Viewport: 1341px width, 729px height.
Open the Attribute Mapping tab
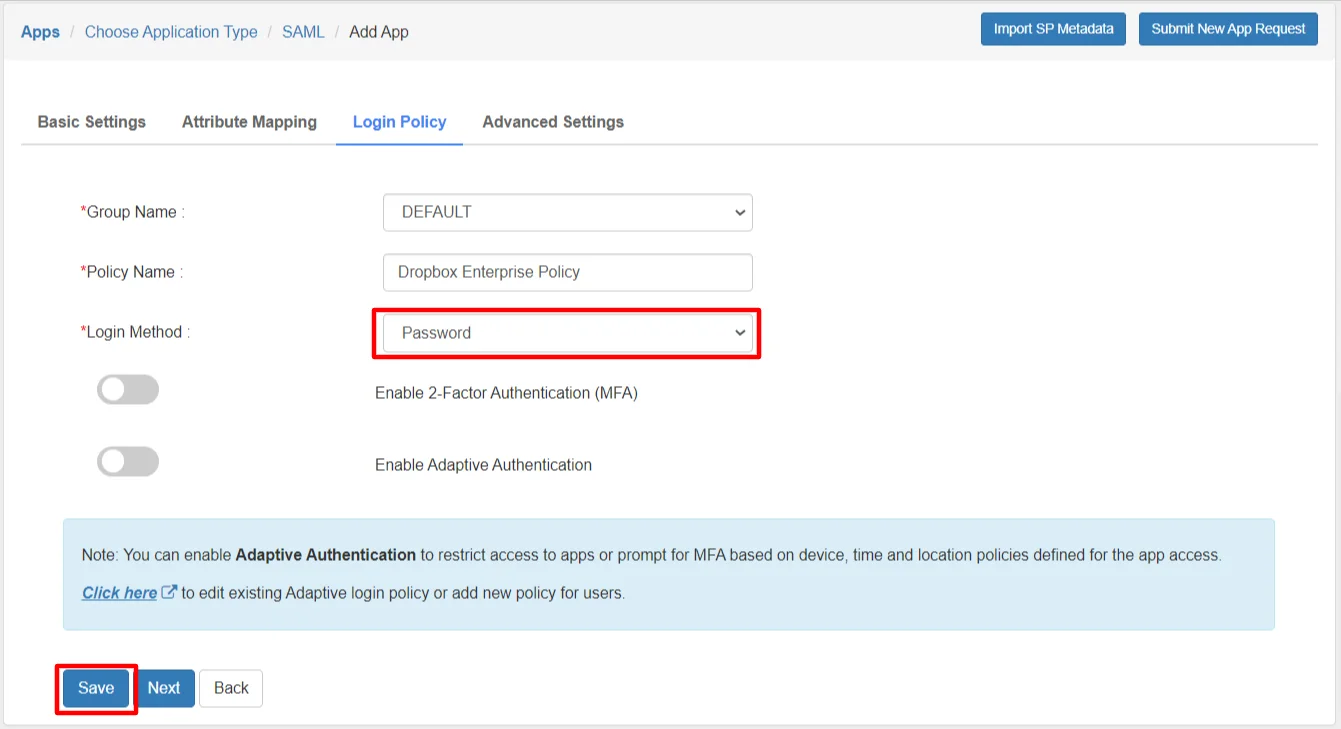(x=249, y=121)
